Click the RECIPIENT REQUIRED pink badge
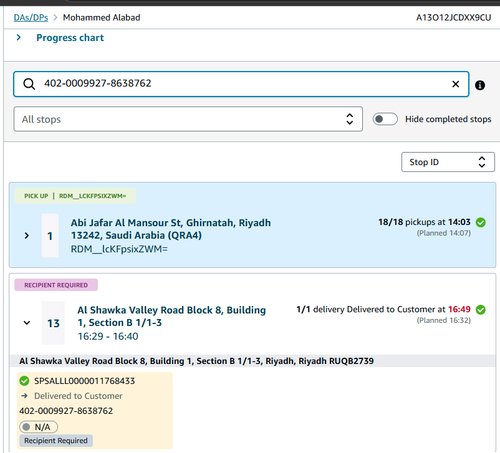This screenshot has height=453, width=500. (x=56, y=285)
